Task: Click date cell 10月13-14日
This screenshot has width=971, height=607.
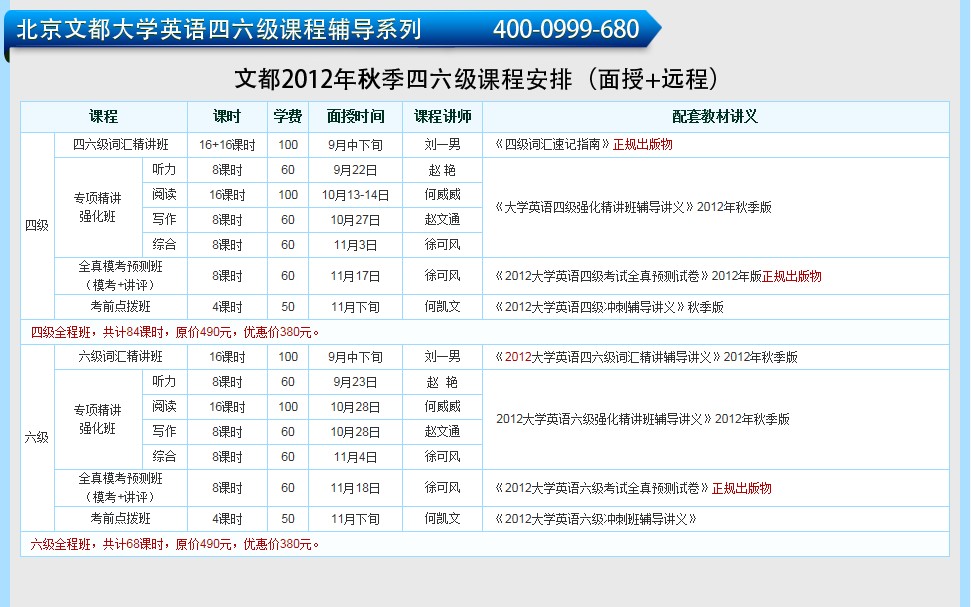Action: pos(355,195)
